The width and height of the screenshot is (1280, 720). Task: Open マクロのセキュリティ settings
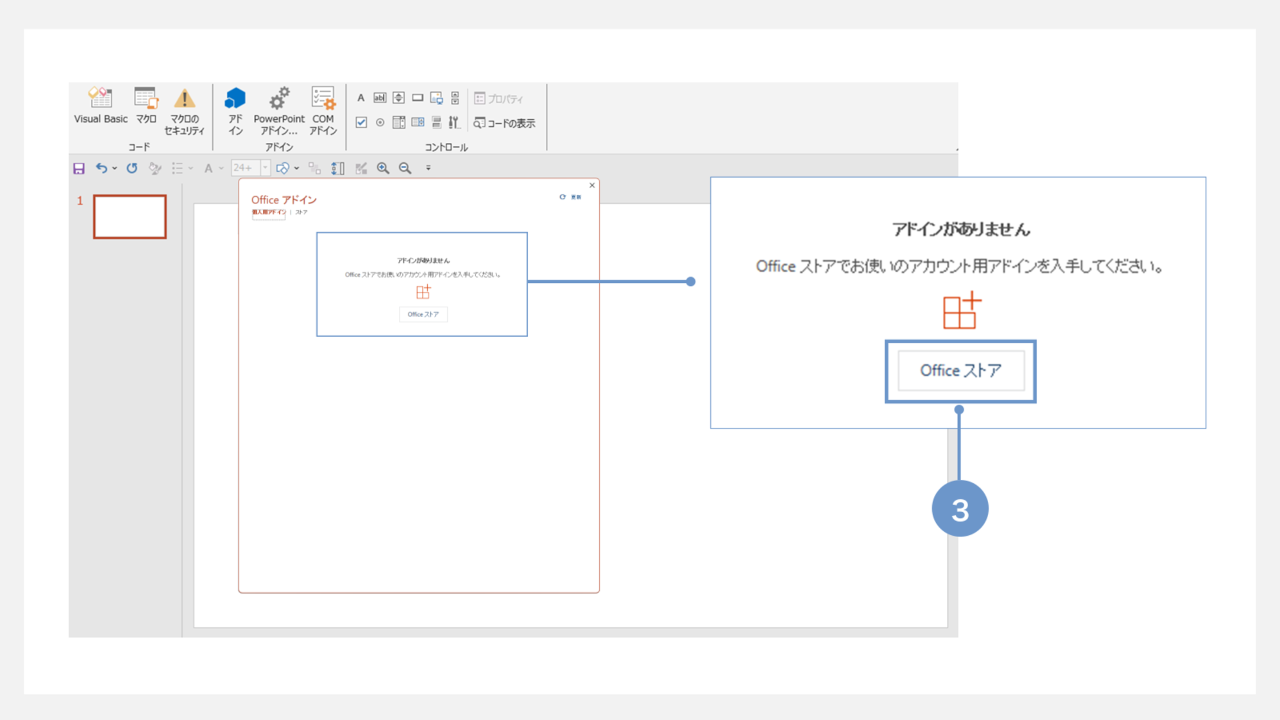184,111
